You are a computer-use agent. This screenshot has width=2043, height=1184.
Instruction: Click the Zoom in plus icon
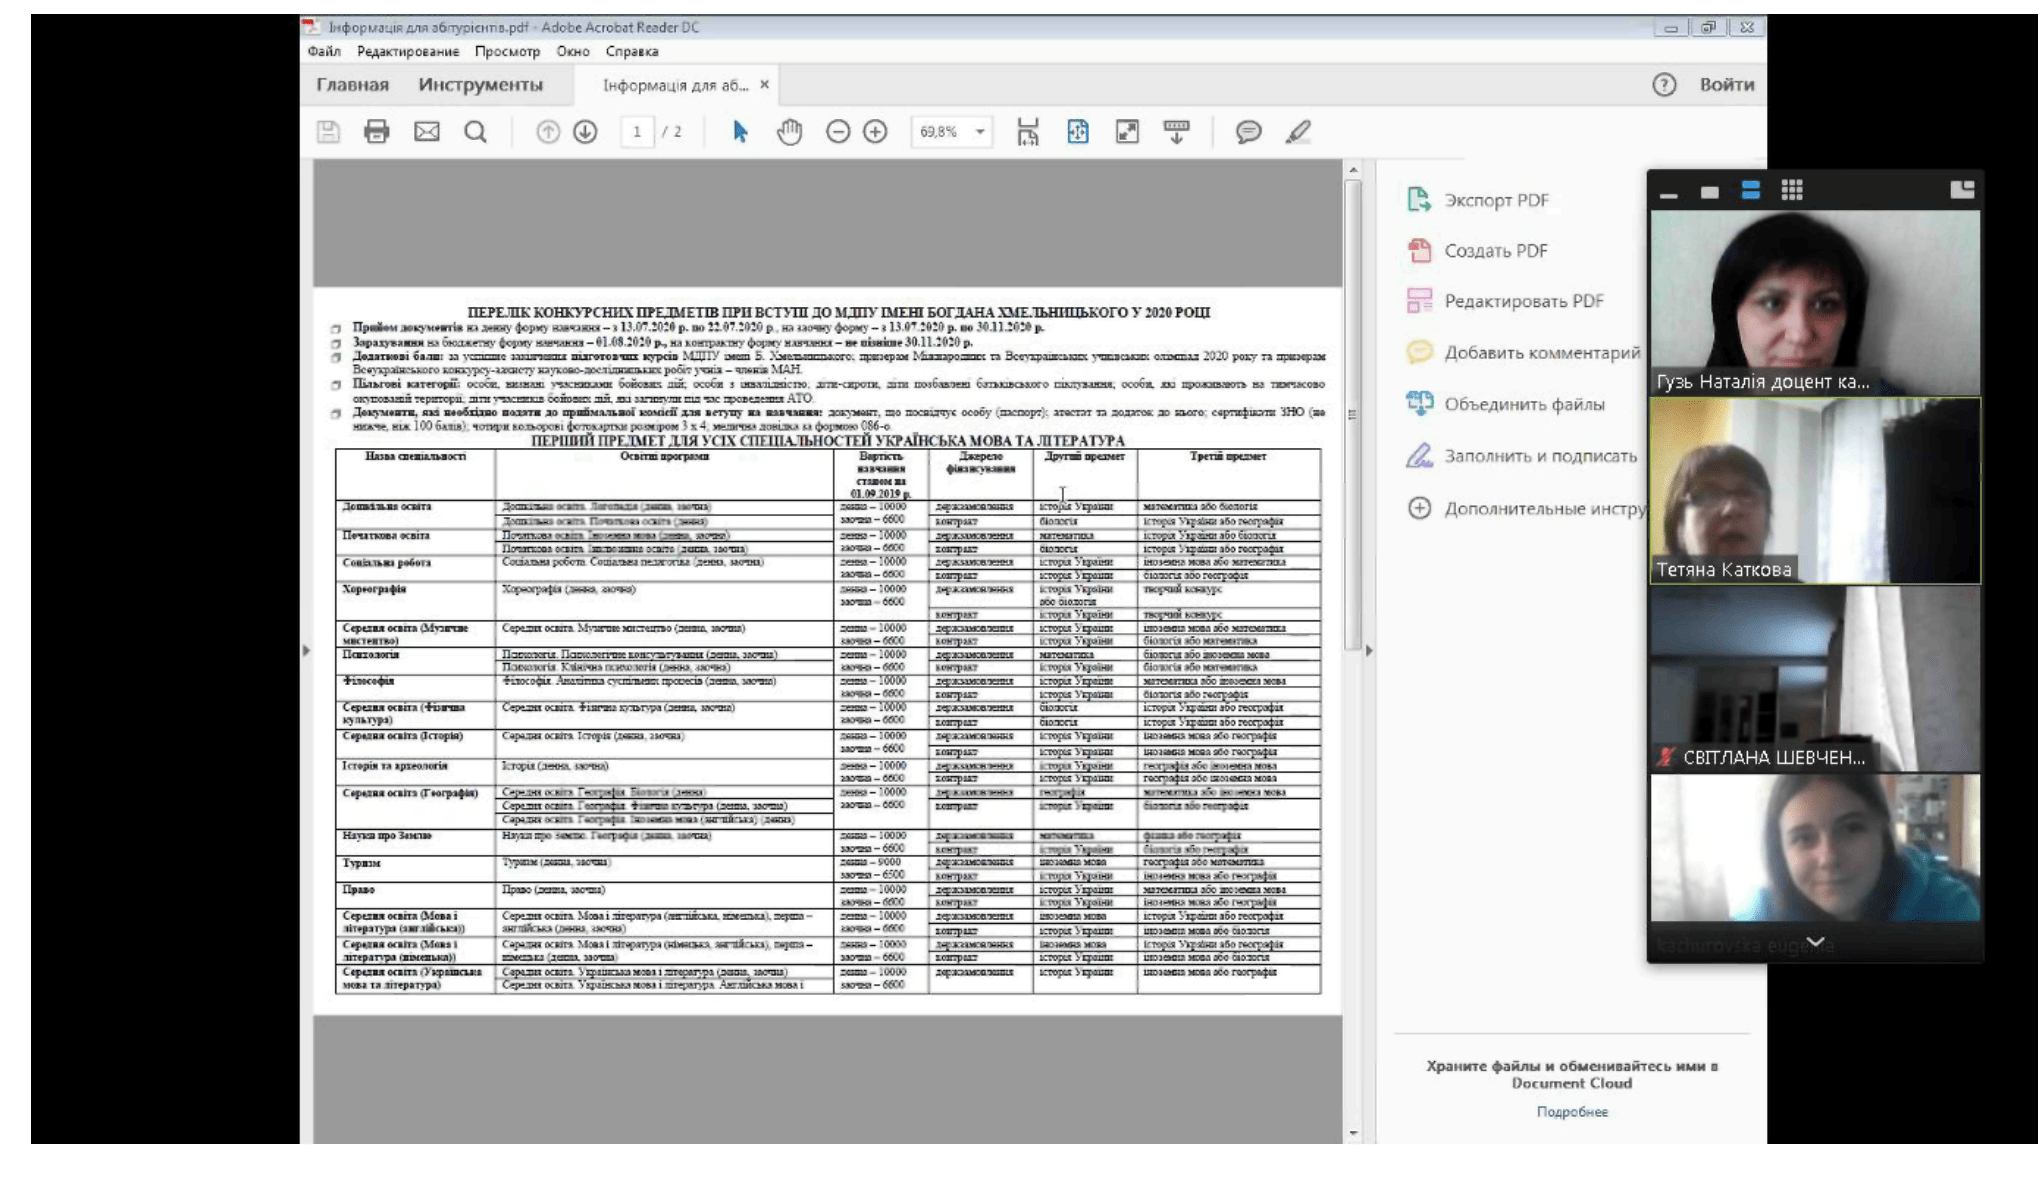(875, 132)
